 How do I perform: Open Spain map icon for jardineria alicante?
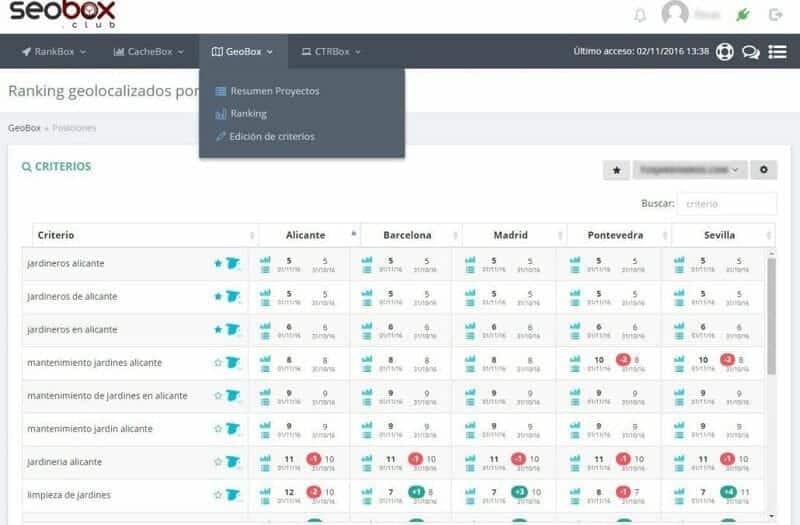coord(233,462)
